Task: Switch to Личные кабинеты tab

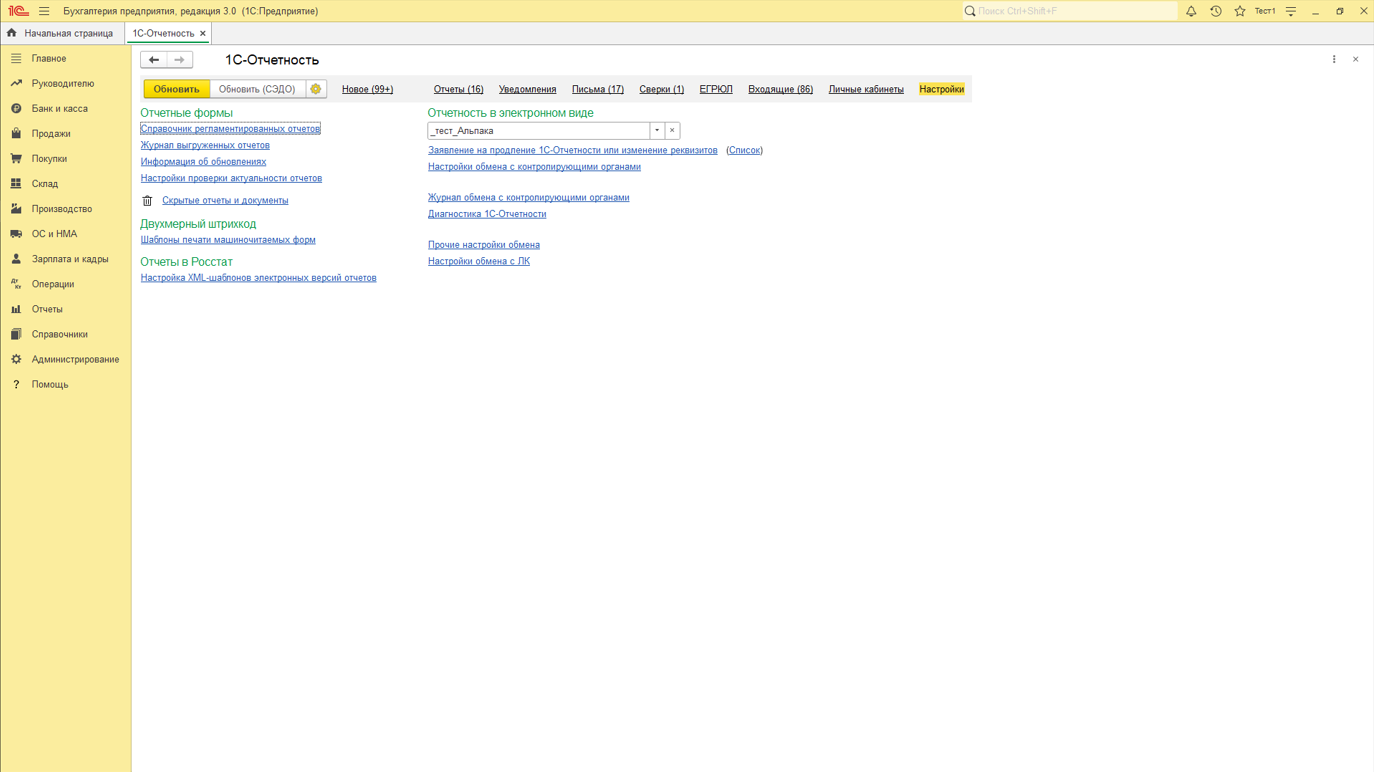Action: tap(866, 89)
